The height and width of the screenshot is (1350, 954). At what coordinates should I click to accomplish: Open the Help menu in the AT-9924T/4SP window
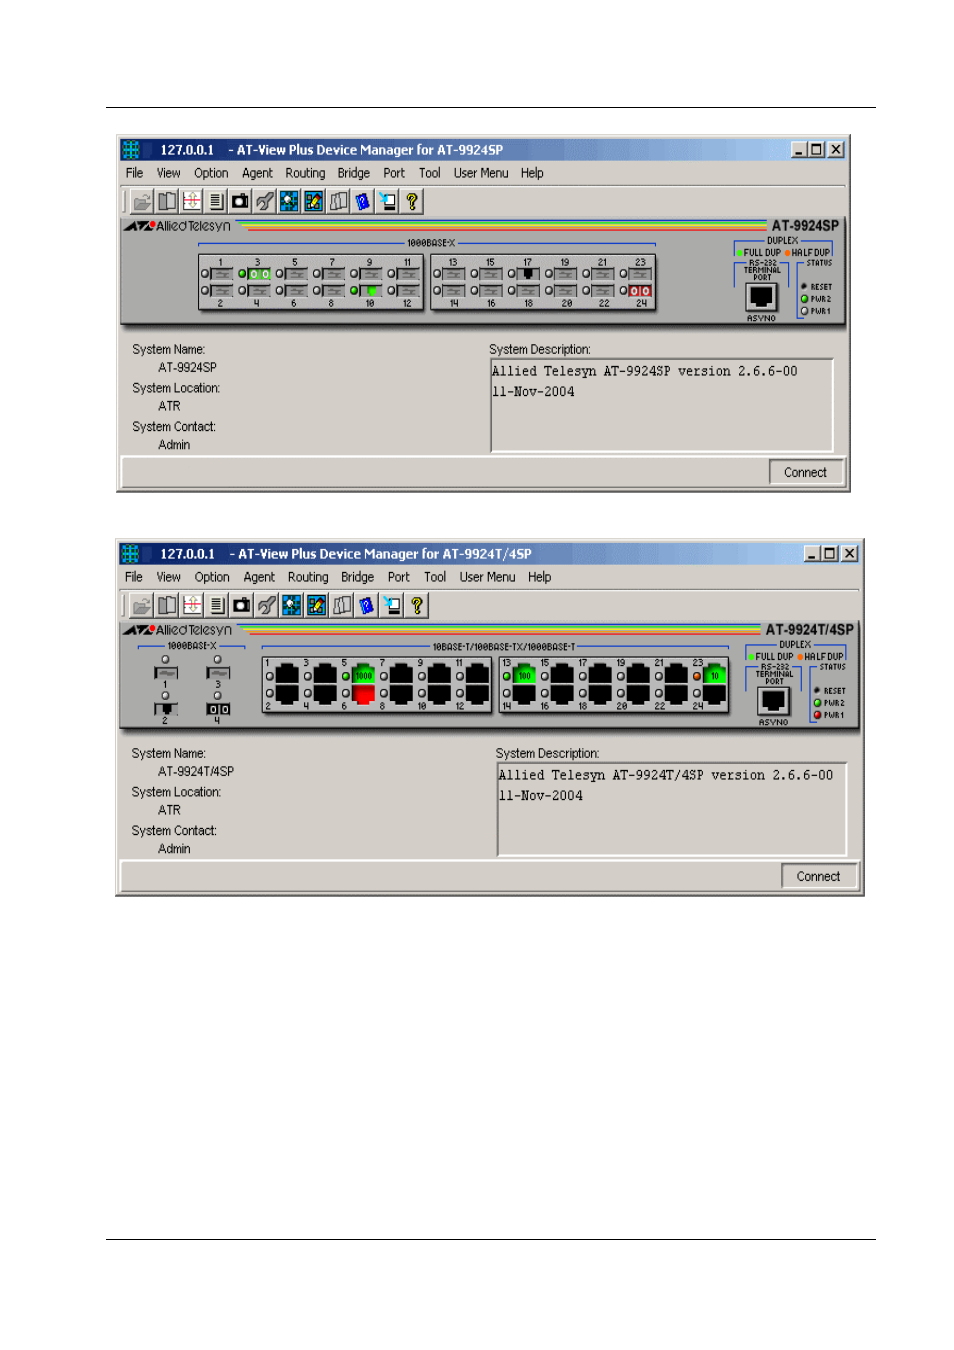(x=540, y=577)
